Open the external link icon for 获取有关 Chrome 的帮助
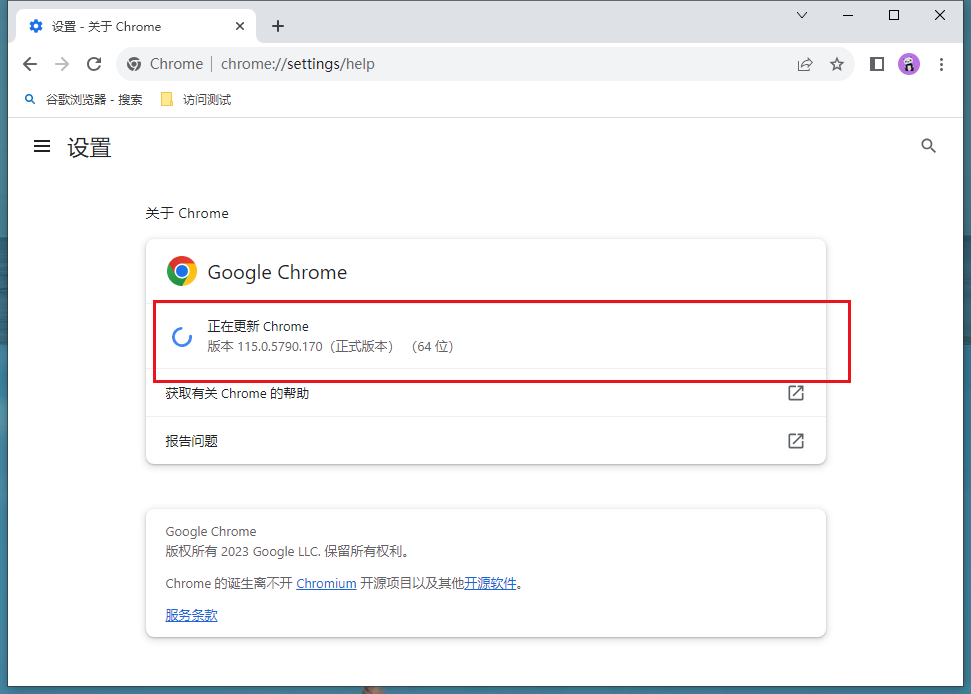 (796, 393)
